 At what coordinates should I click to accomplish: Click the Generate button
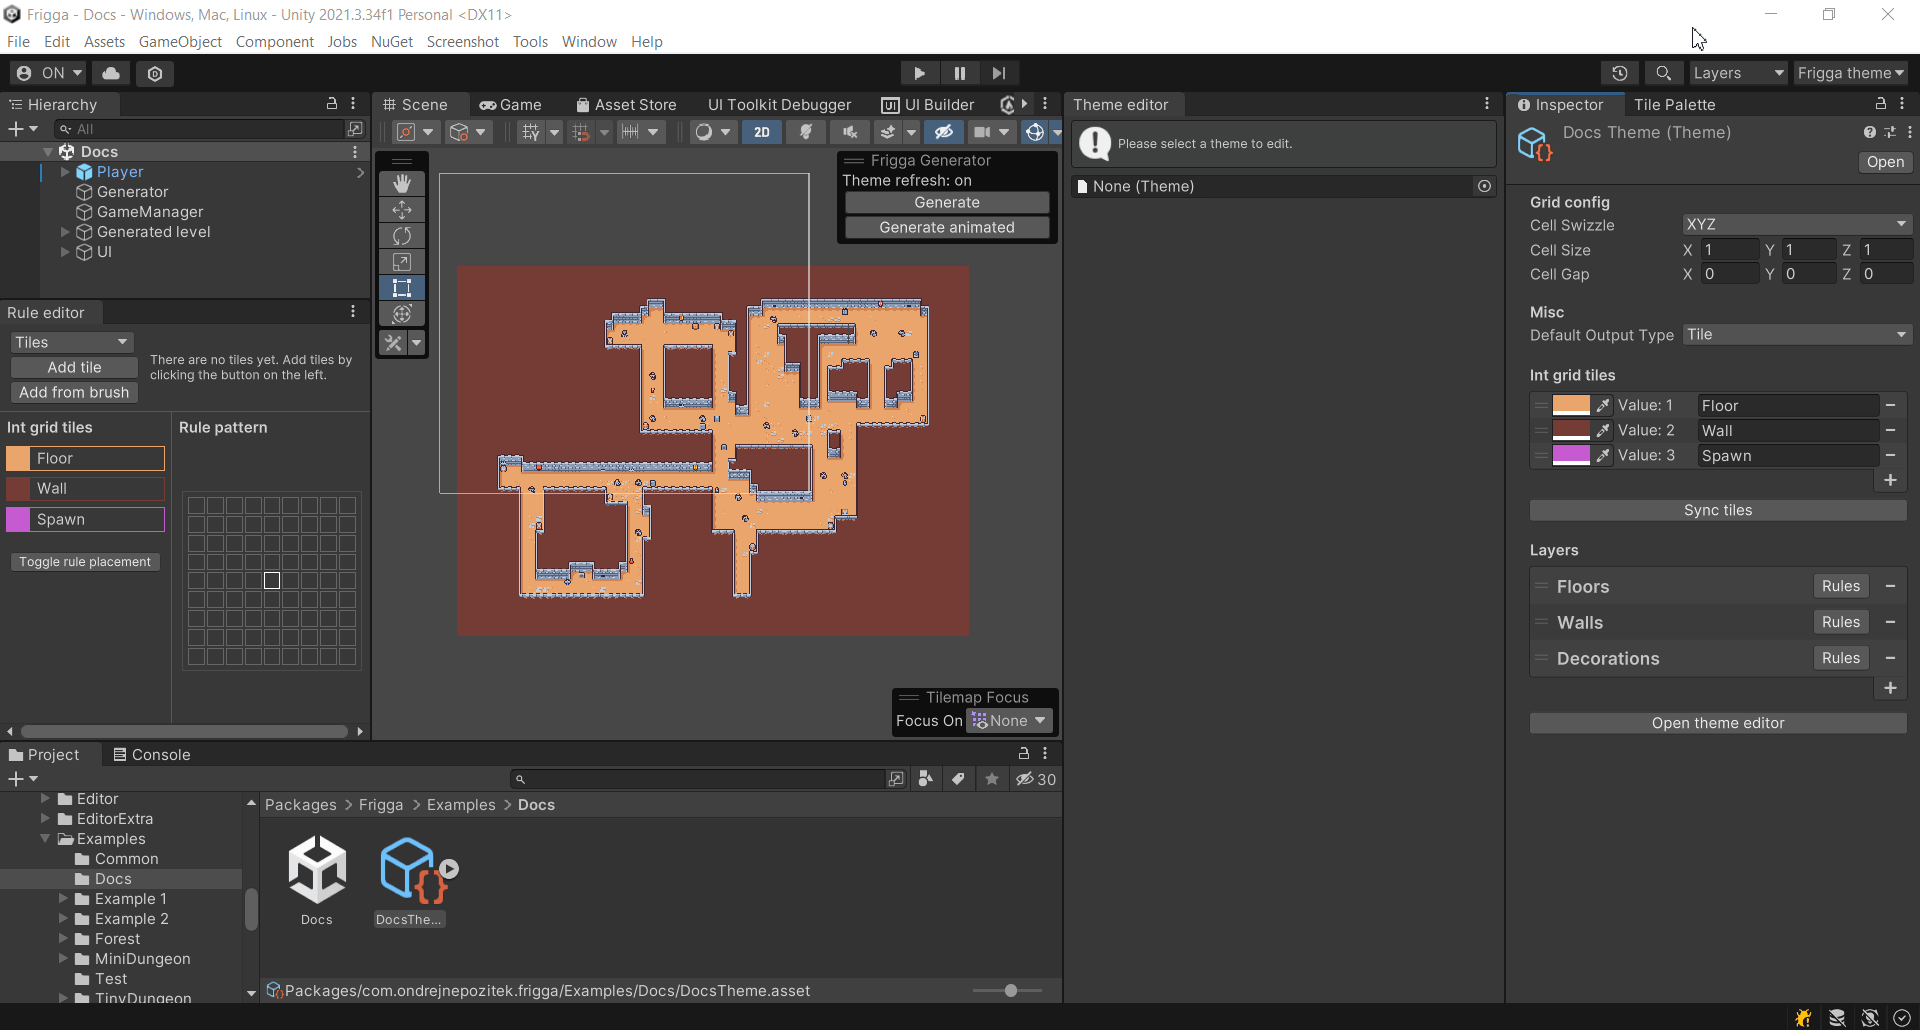[x=947, y=202]
